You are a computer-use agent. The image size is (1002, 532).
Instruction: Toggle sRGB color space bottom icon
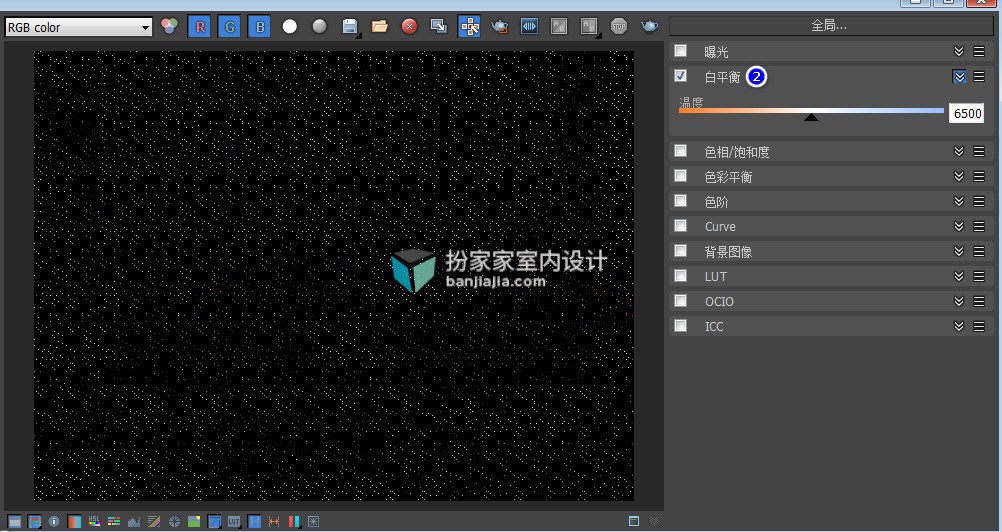(214, 522)
